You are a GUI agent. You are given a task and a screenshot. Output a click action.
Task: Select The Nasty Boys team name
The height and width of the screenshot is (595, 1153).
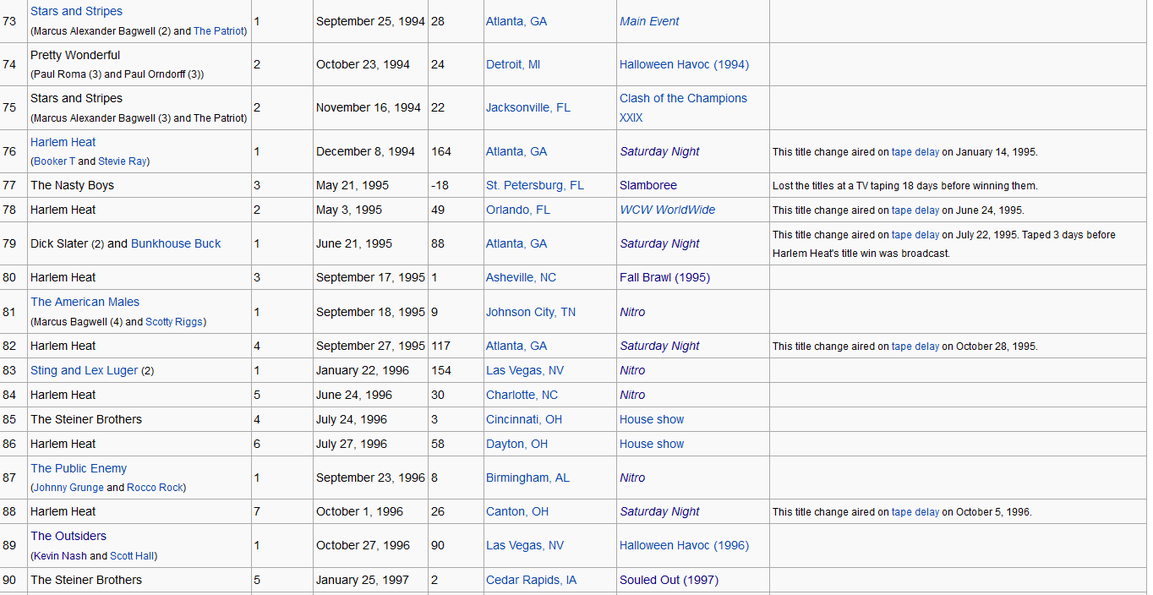click(72, 185)
